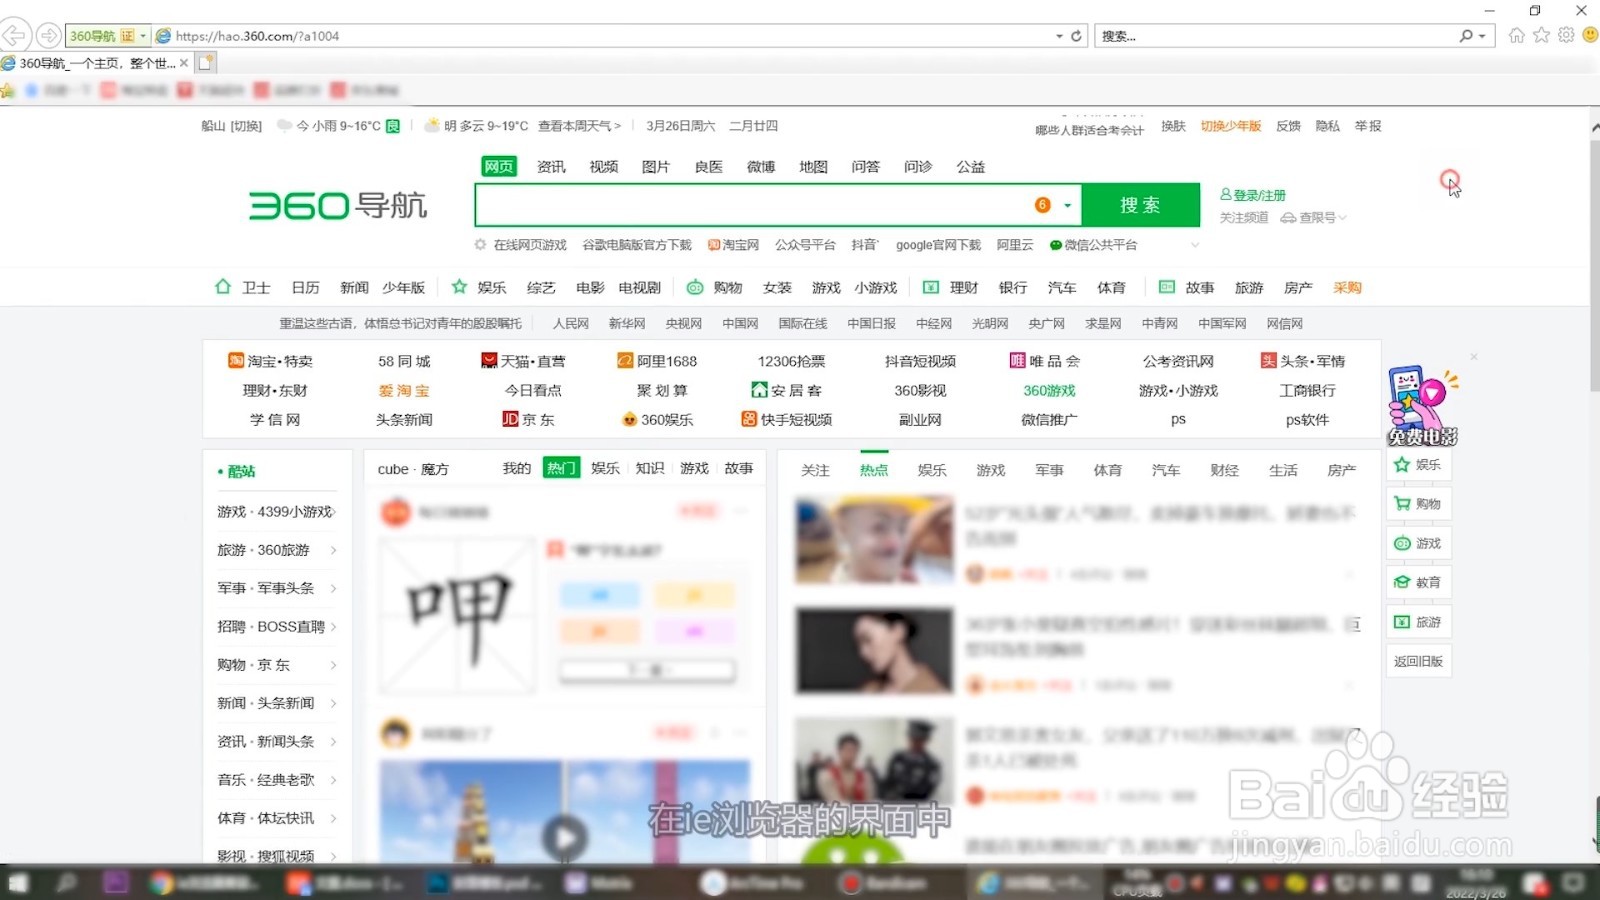Switch to 热点 news tab

tap(874, 470)
